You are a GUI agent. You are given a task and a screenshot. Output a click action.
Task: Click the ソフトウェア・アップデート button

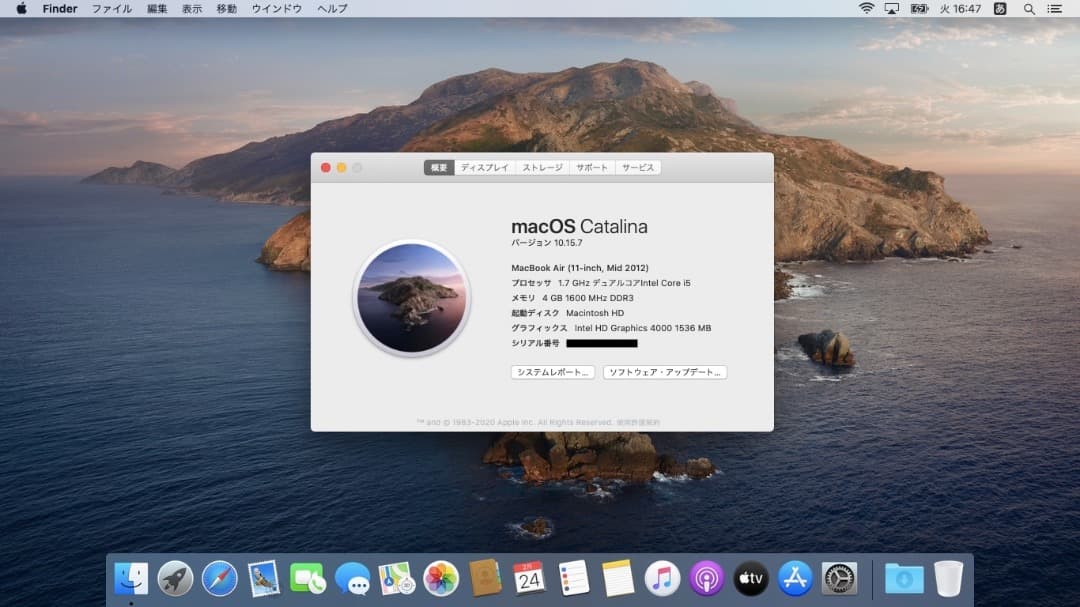[x=665, y=373]
